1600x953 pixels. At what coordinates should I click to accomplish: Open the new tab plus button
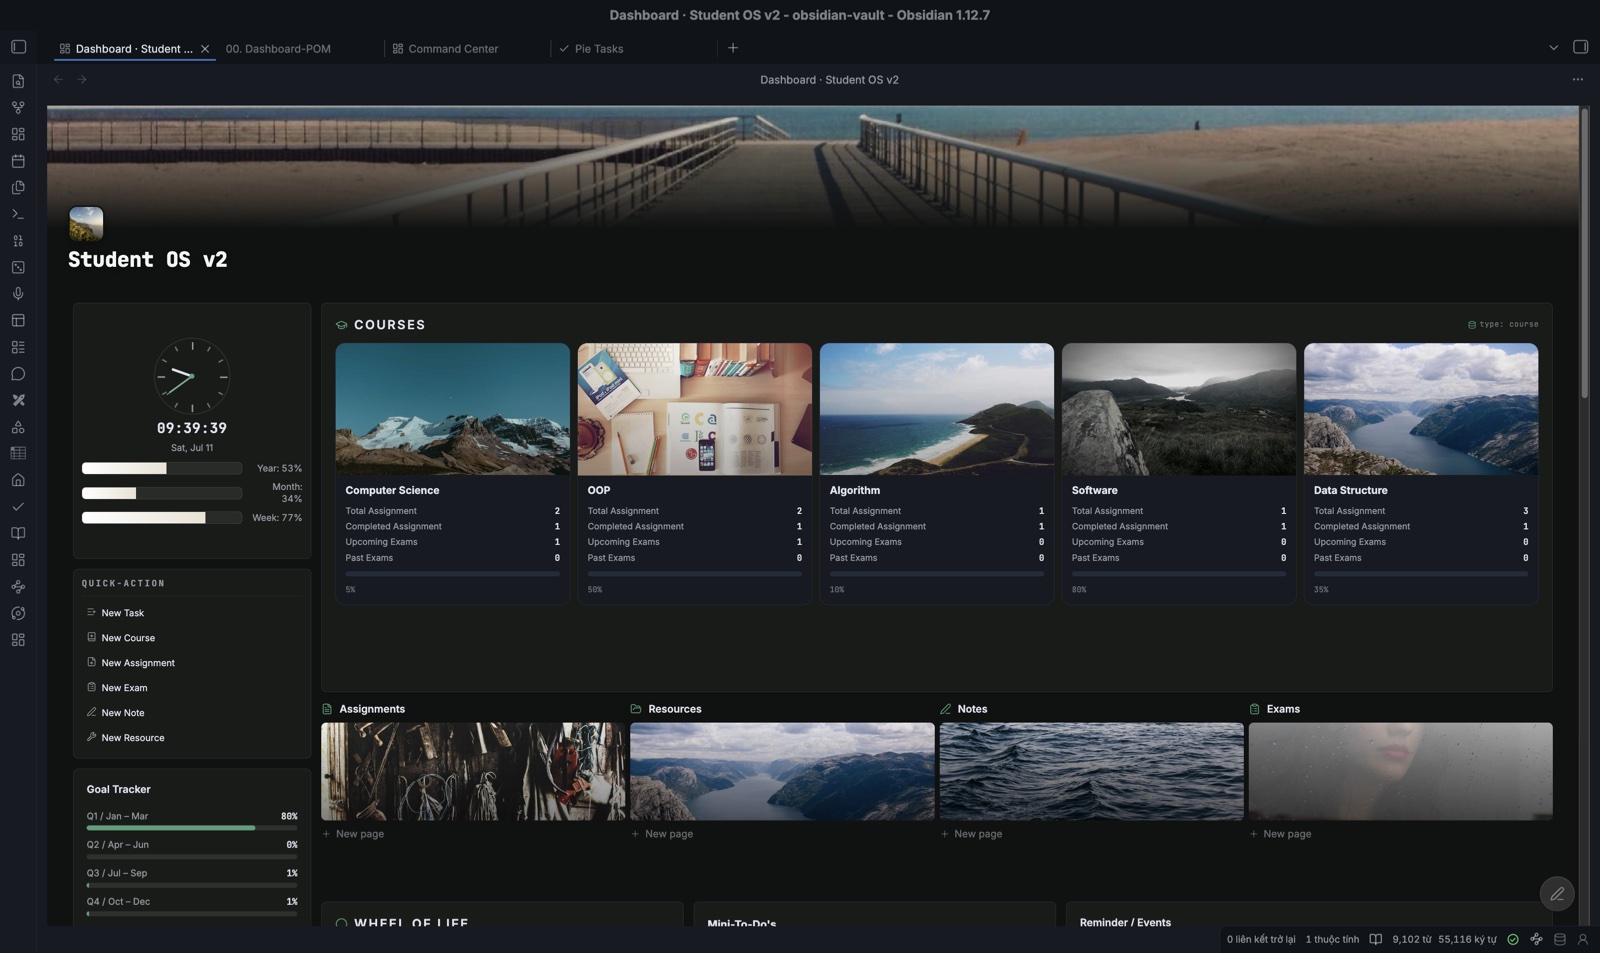point(733,48)
